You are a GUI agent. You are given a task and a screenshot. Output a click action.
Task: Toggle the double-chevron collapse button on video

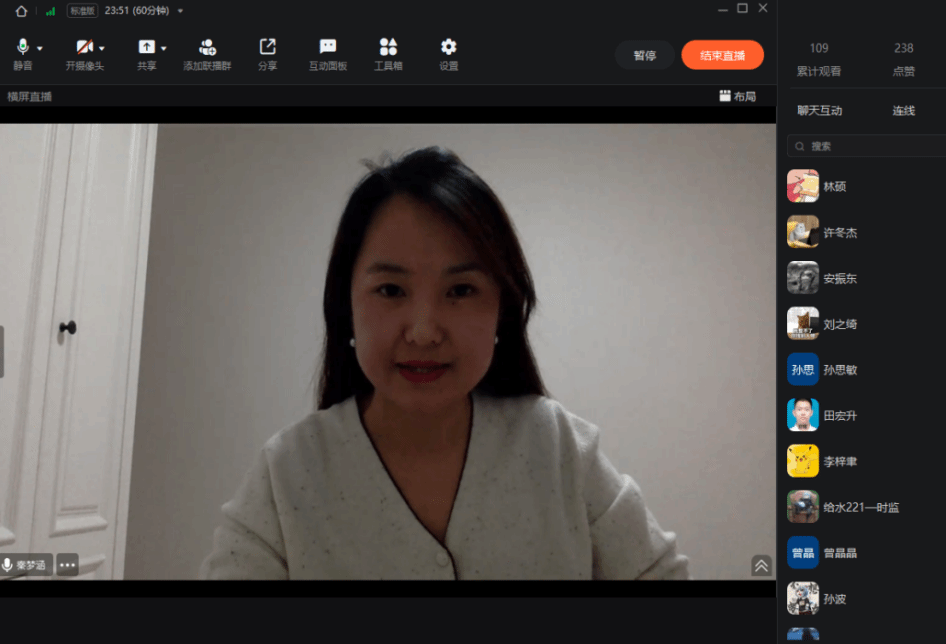tap(761, 566)
